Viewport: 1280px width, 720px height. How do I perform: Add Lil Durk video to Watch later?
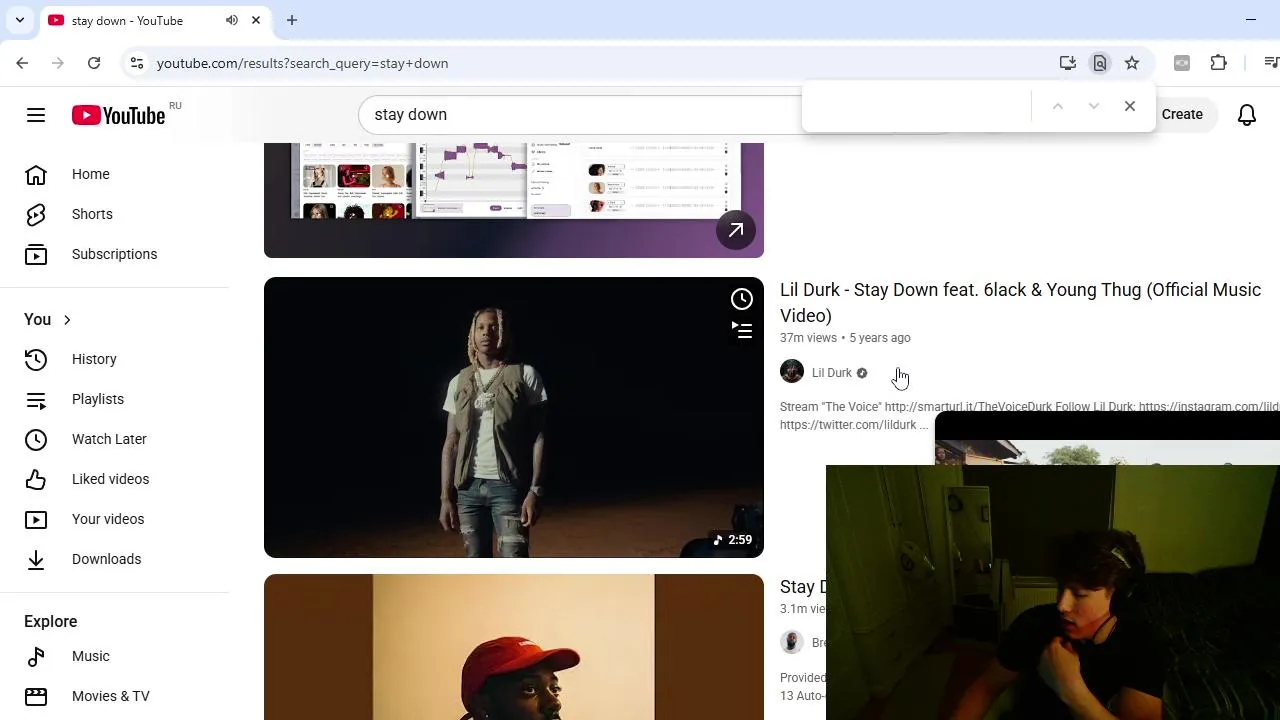(x=741, y=299)
